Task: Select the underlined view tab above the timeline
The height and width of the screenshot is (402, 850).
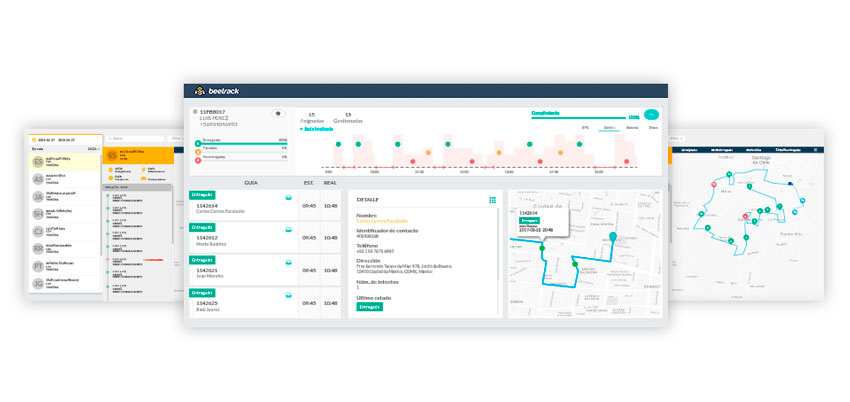Action: [608, 128]
